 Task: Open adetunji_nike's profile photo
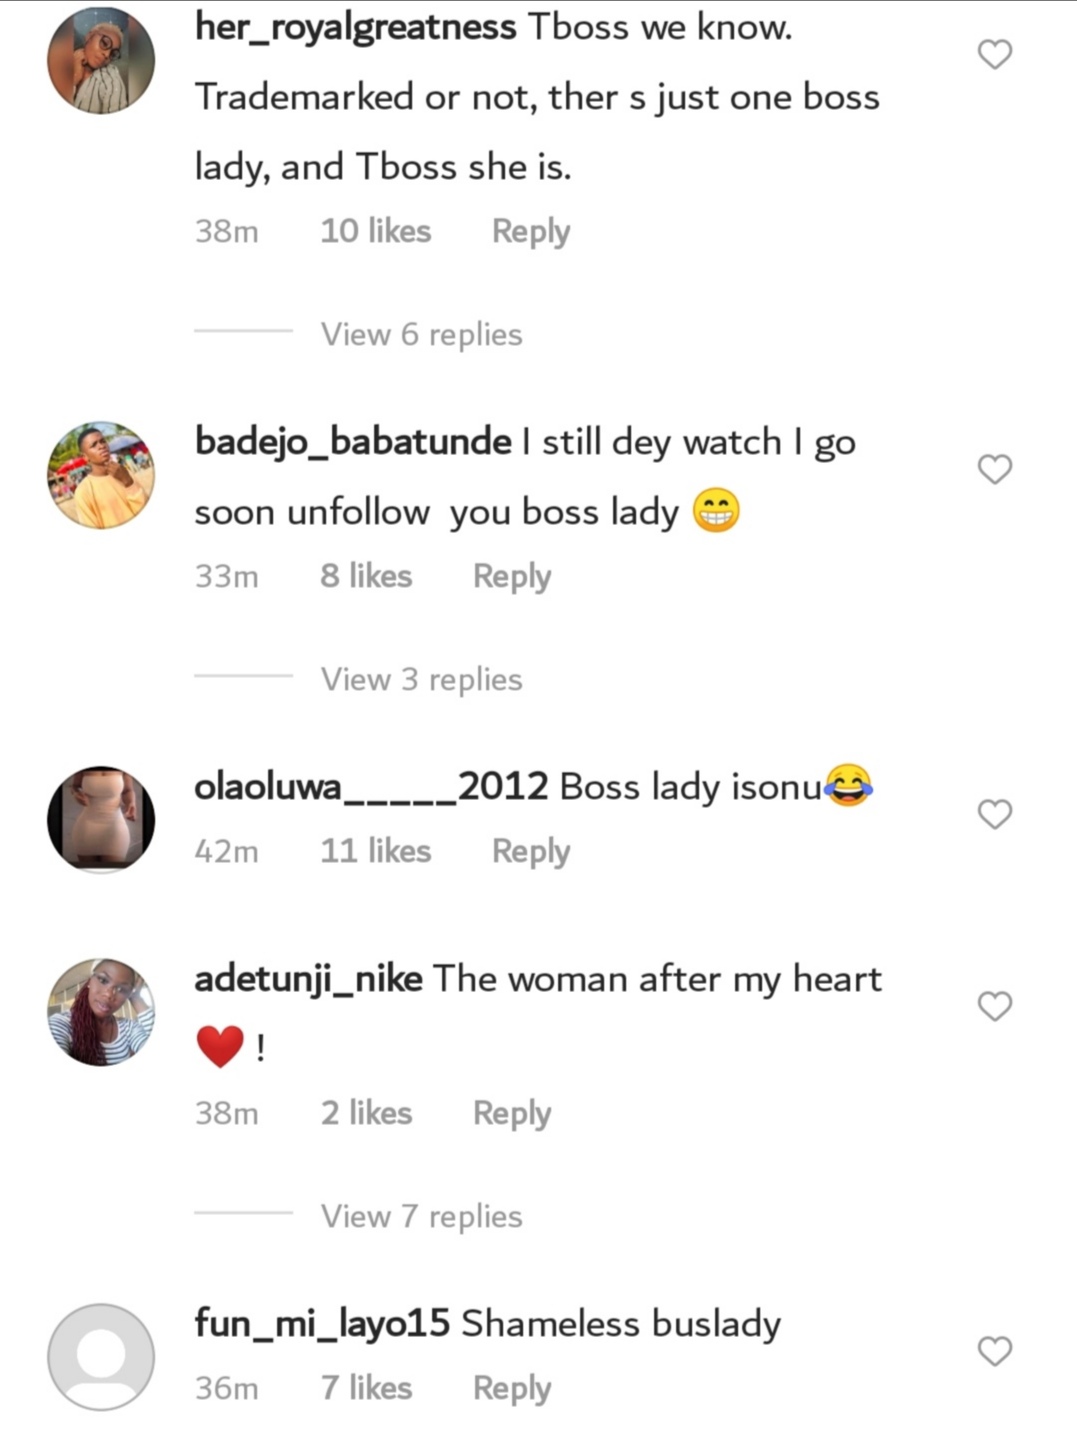point(101,1012)
